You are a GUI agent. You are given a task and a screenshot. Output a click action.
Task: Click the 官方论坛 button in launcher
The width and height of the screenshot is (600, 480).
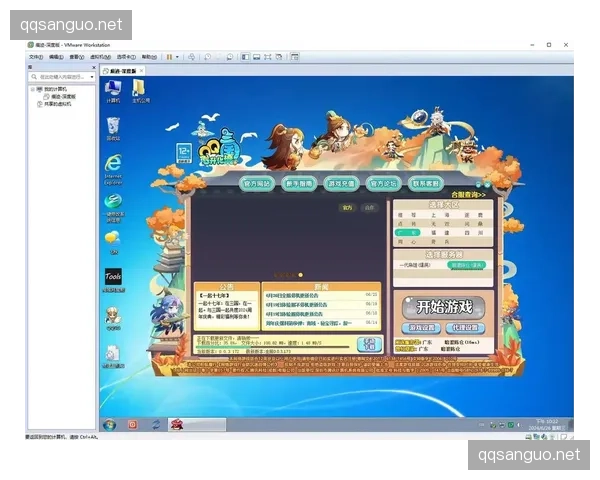point(383,184)
